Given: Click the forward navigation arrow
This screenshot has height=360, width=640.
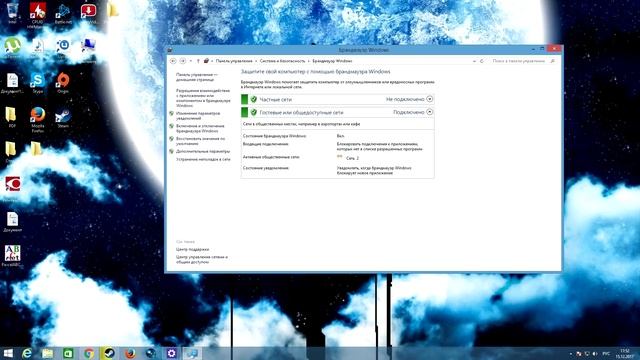Looking at the screenshot, I should [x=183, y=61].
